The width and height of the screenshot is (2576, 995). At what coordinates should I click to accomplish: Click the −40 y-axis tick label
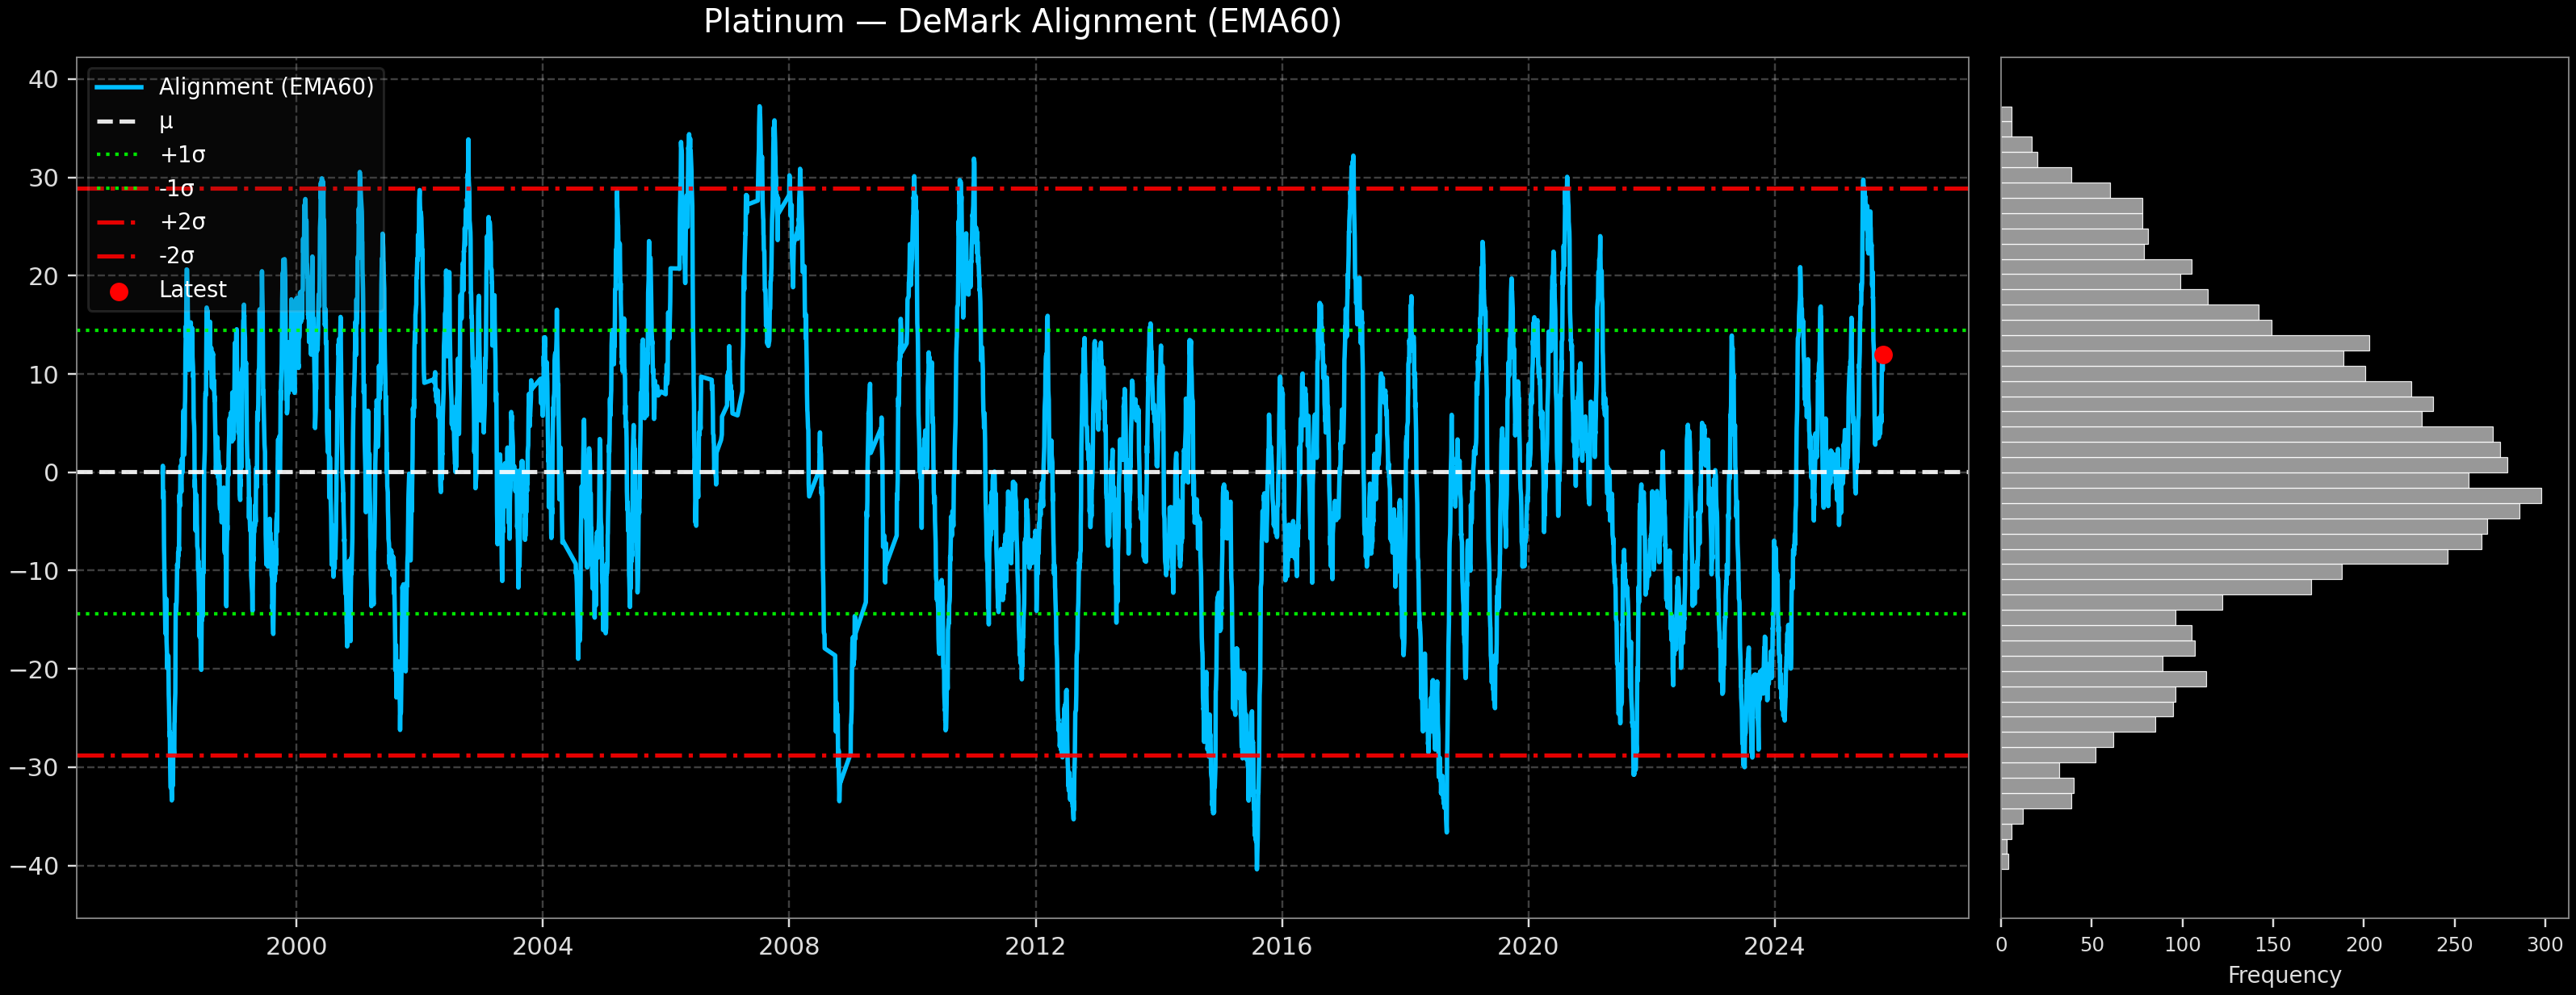click(x=35, y=865)
